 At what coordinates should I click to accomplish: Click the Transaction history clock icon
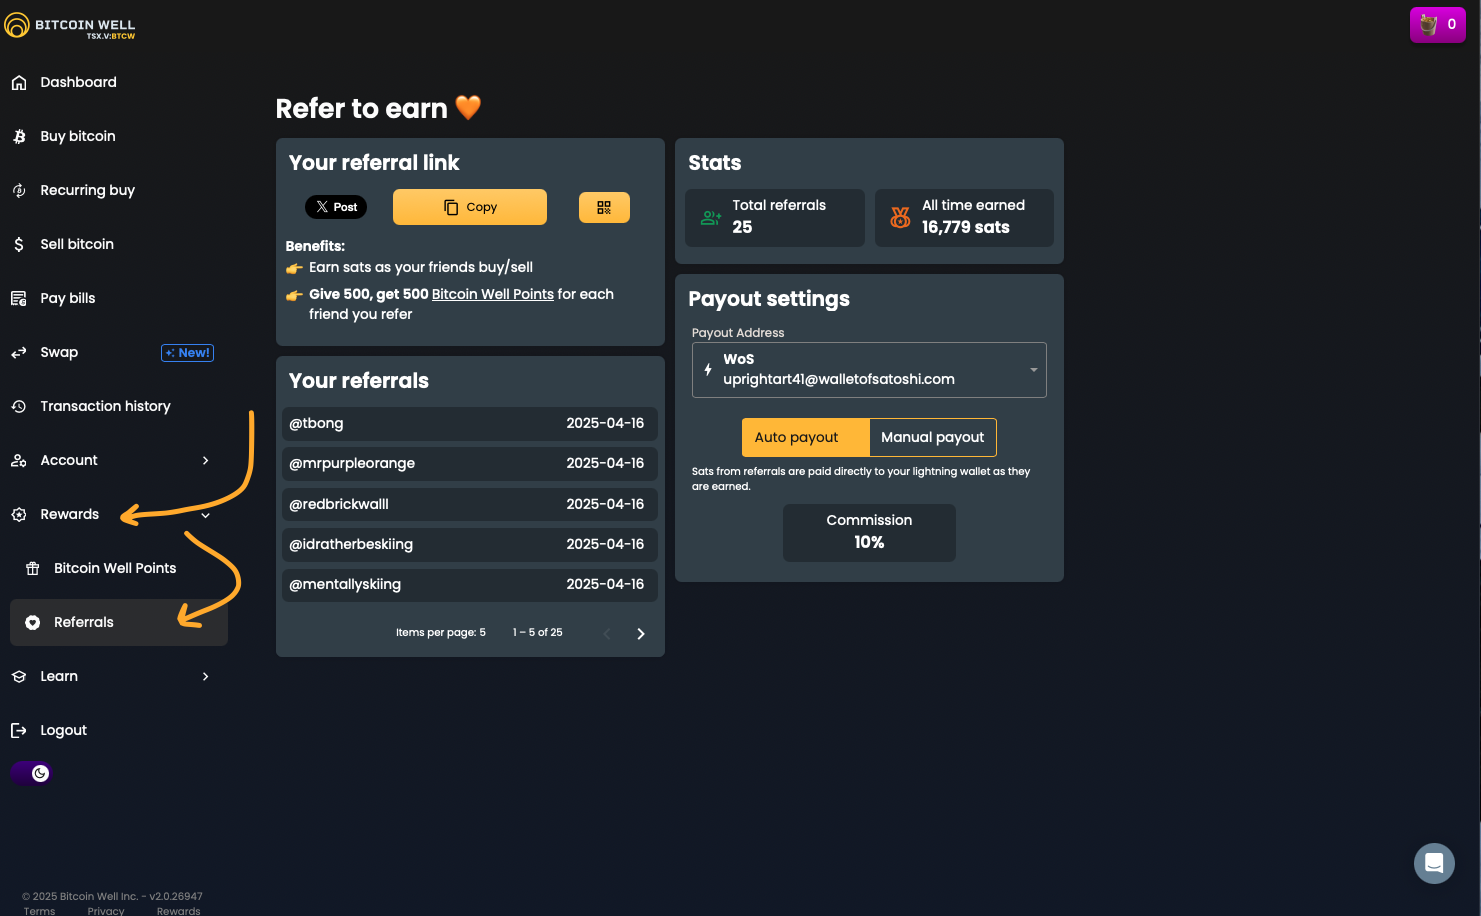[x=19, y=407]
